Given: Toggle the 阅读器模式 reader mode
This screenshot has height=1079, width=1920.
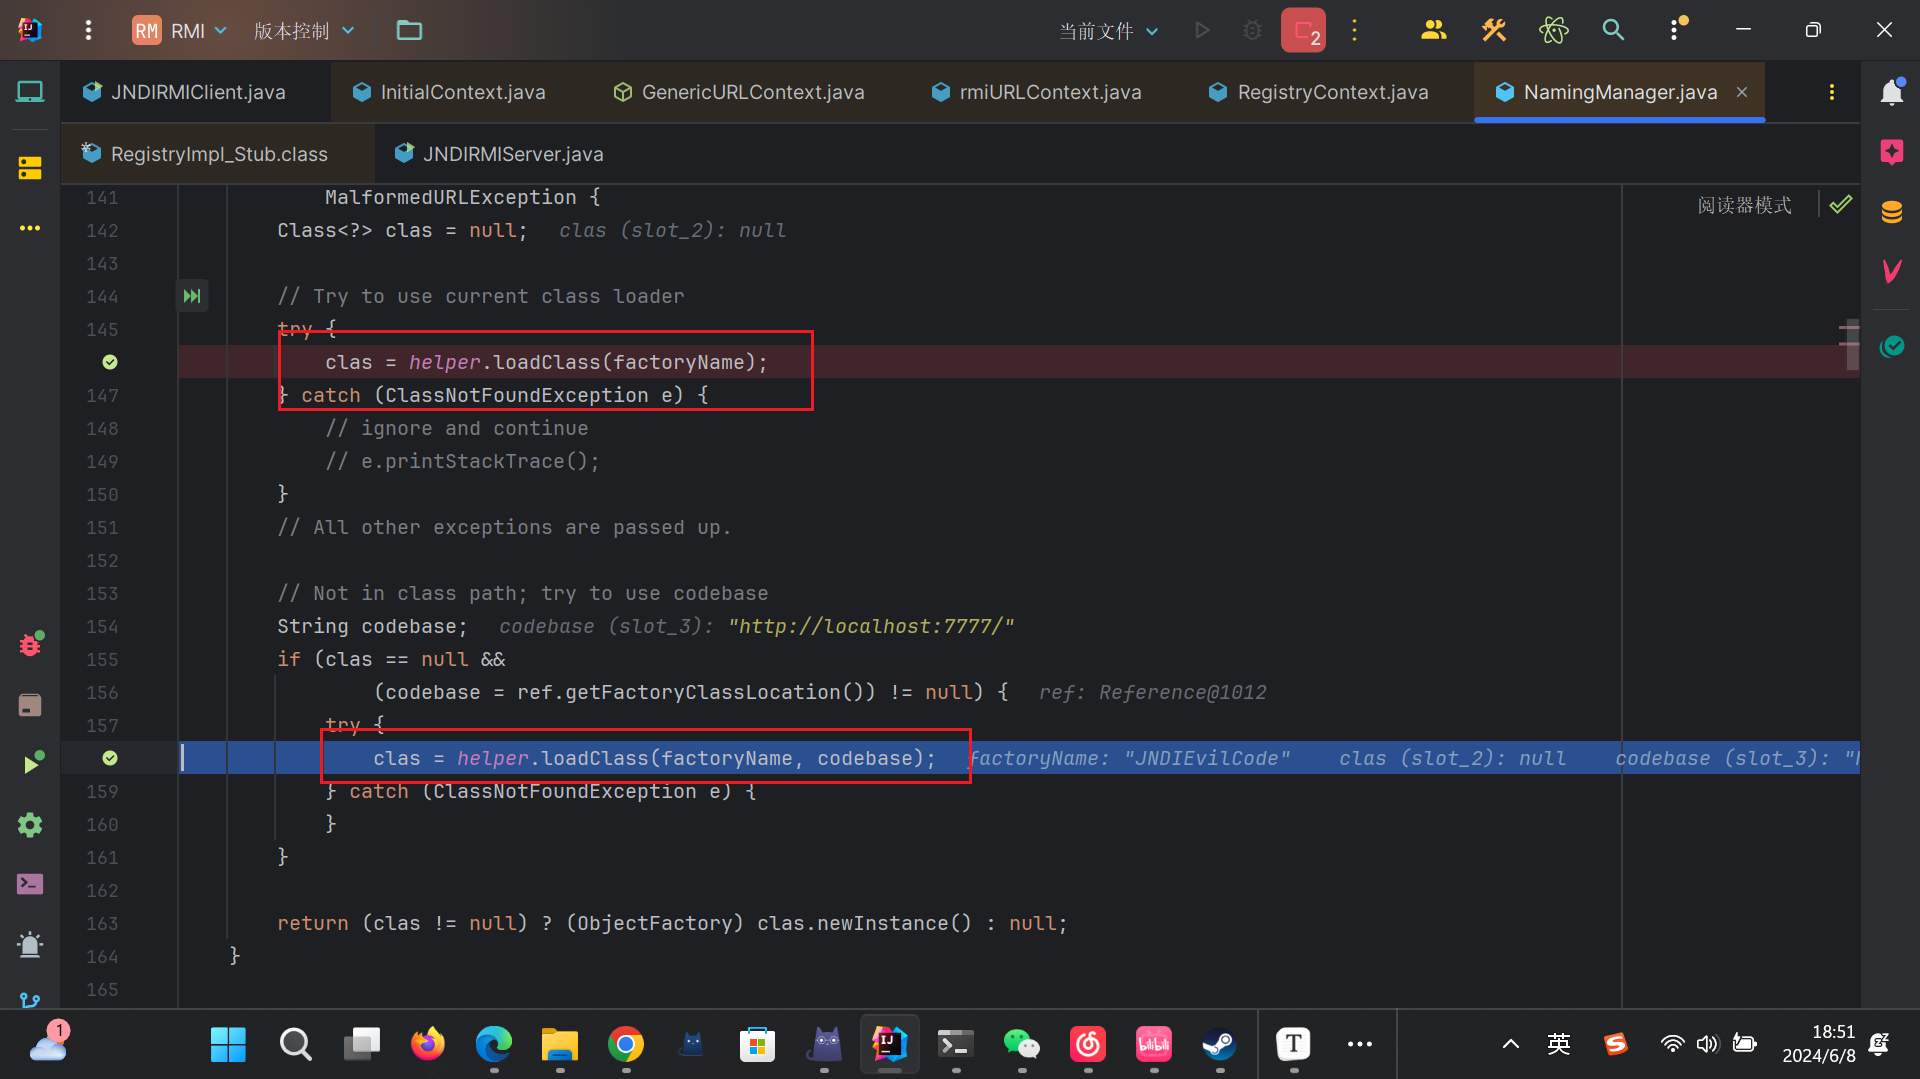Looking at the screenshot, I should pos(1744,205).
